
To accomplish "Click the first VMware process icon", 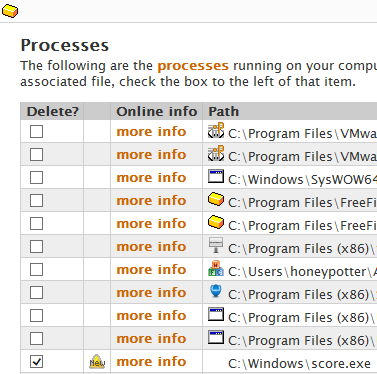I will 216,131.
